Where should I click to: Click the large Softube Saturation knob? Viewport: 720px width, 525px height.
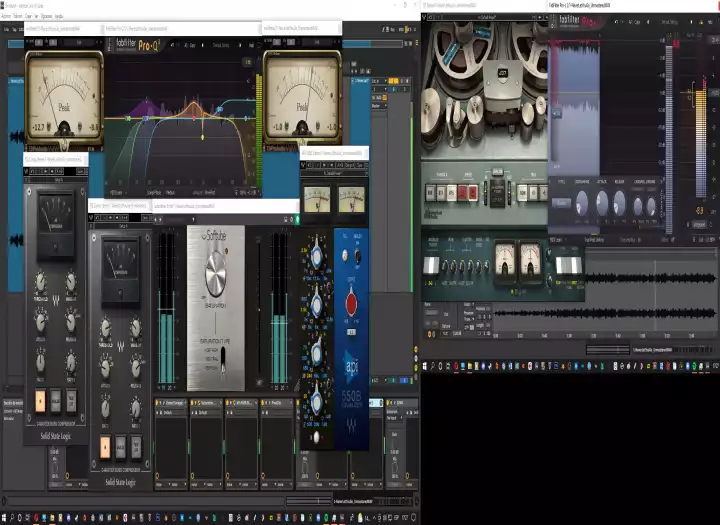pyautogui.click(x=216, y=274)
